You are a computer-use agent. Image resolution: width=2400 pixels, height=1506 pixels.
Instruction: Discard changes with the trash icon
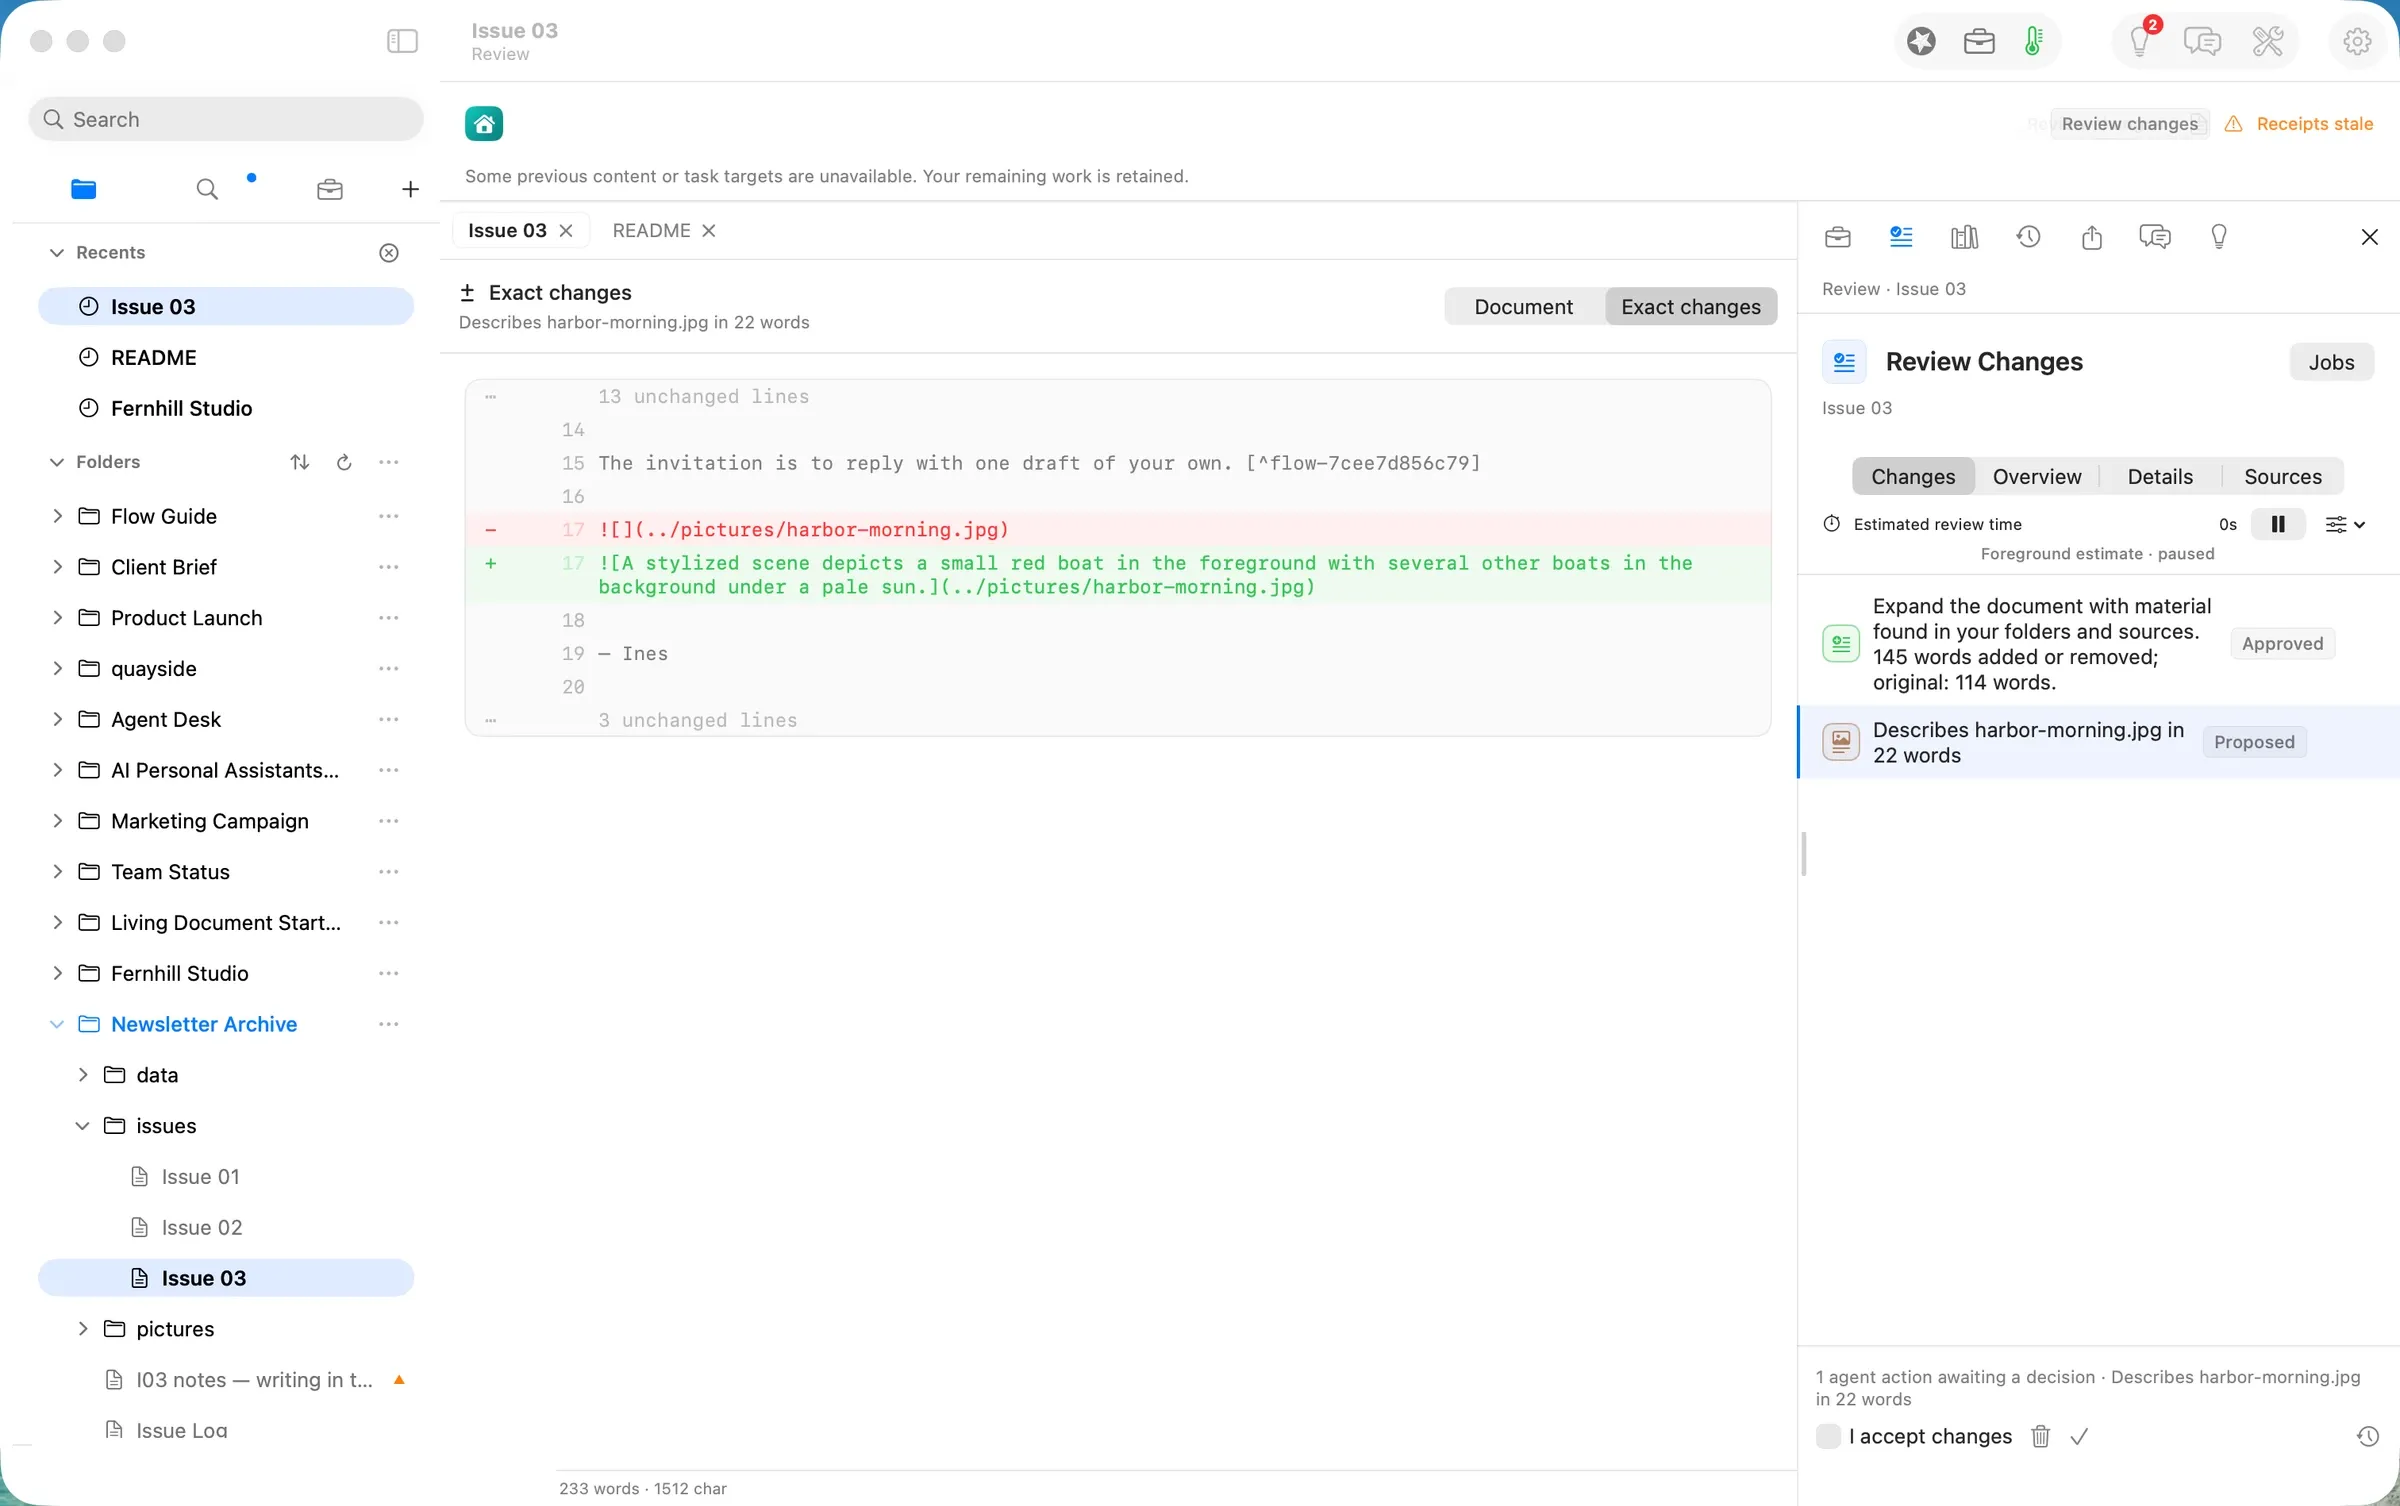(2041, 1437)
